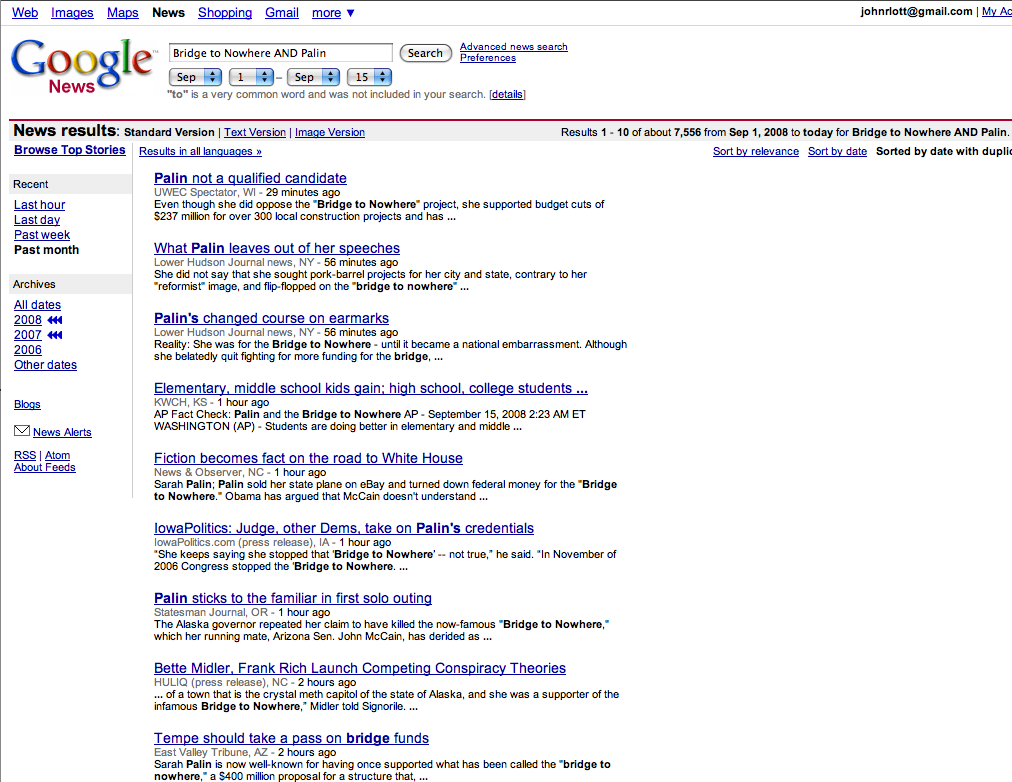Click inside the news search query field
This screenshot has width=1012, height=782.
tap(281, 53)
